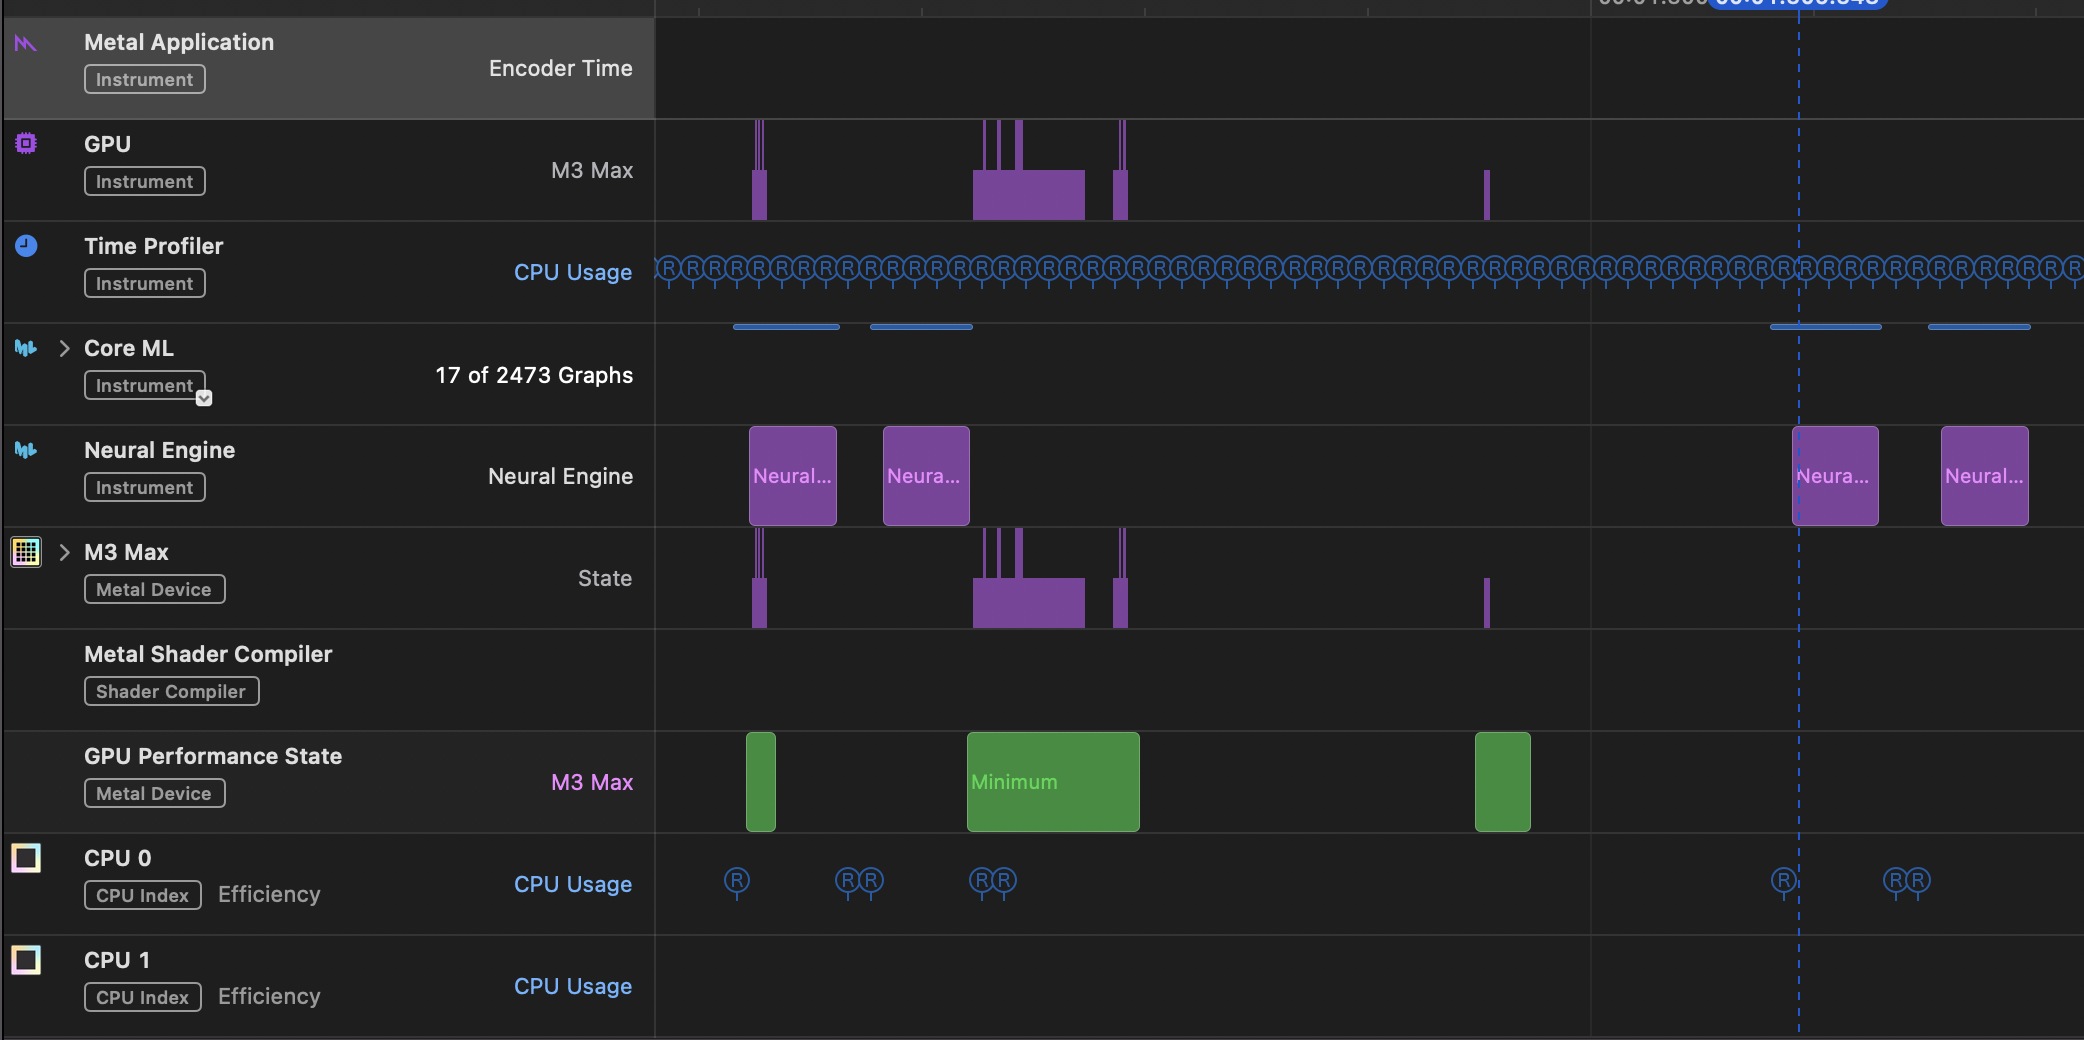Click the purple GPU chip icon

point(26,144)
